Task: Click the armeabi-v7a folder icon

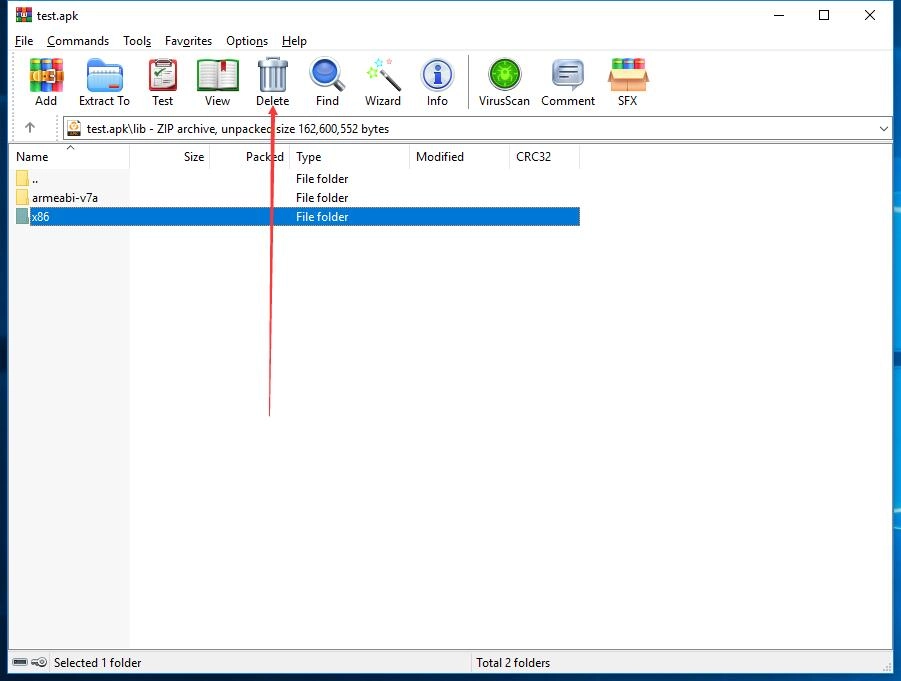Action: 22,198
